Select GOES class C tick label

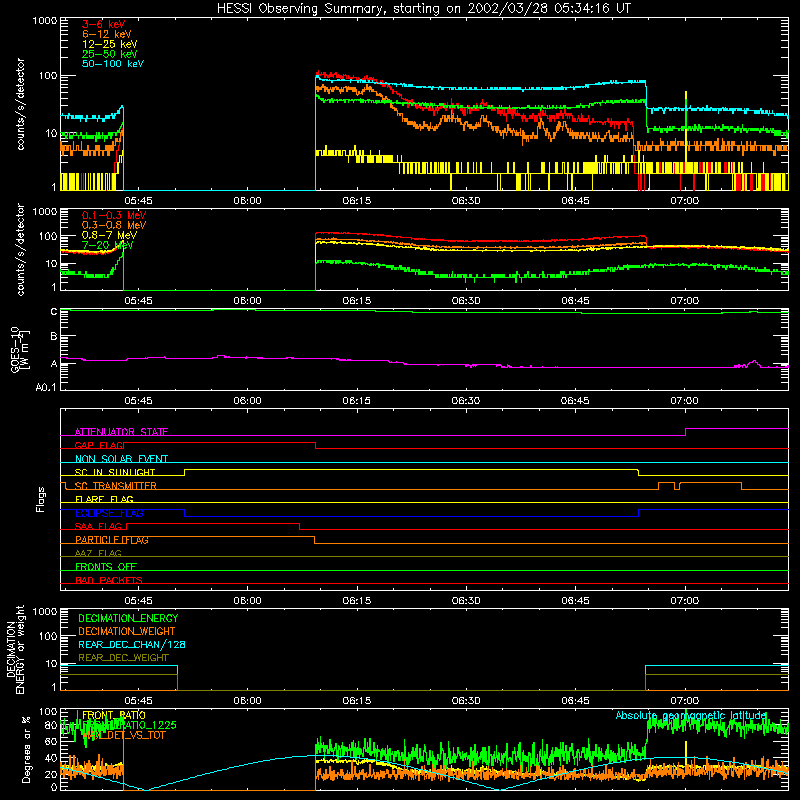(x=54, y=312)
